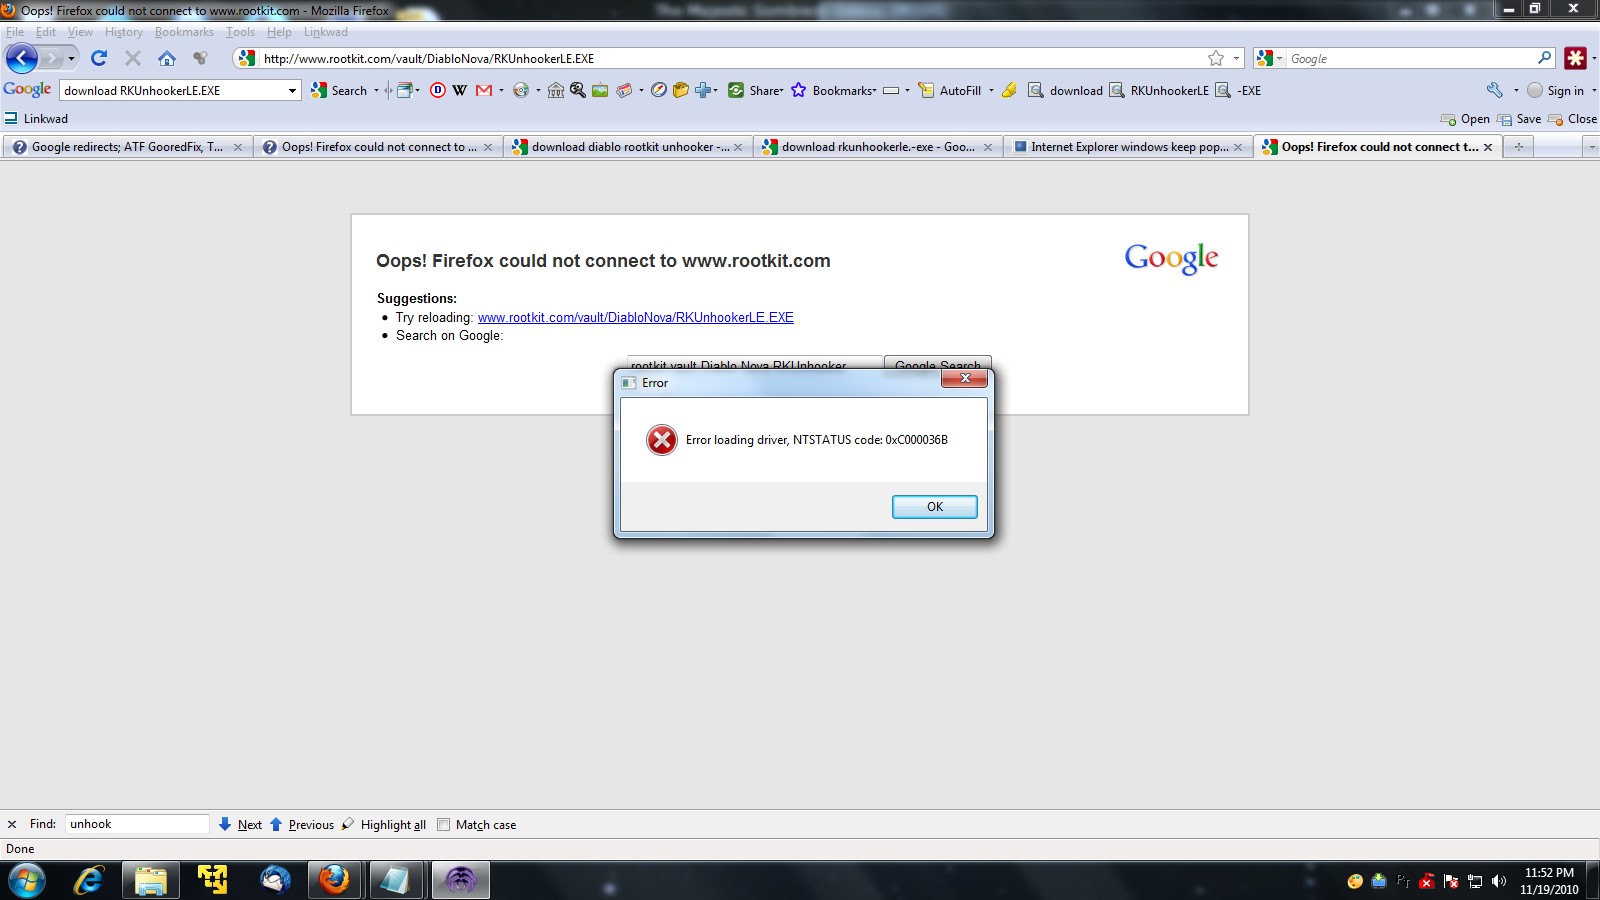Go back with the blue Back arrow

tap(21, 58)
